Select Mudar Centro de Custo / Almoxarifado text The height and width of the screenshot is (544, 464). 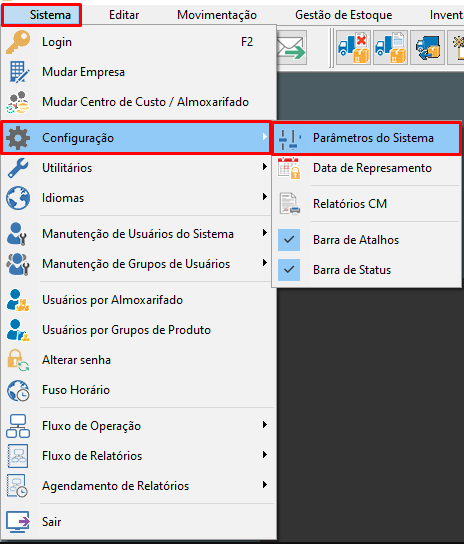pos(145,102)
